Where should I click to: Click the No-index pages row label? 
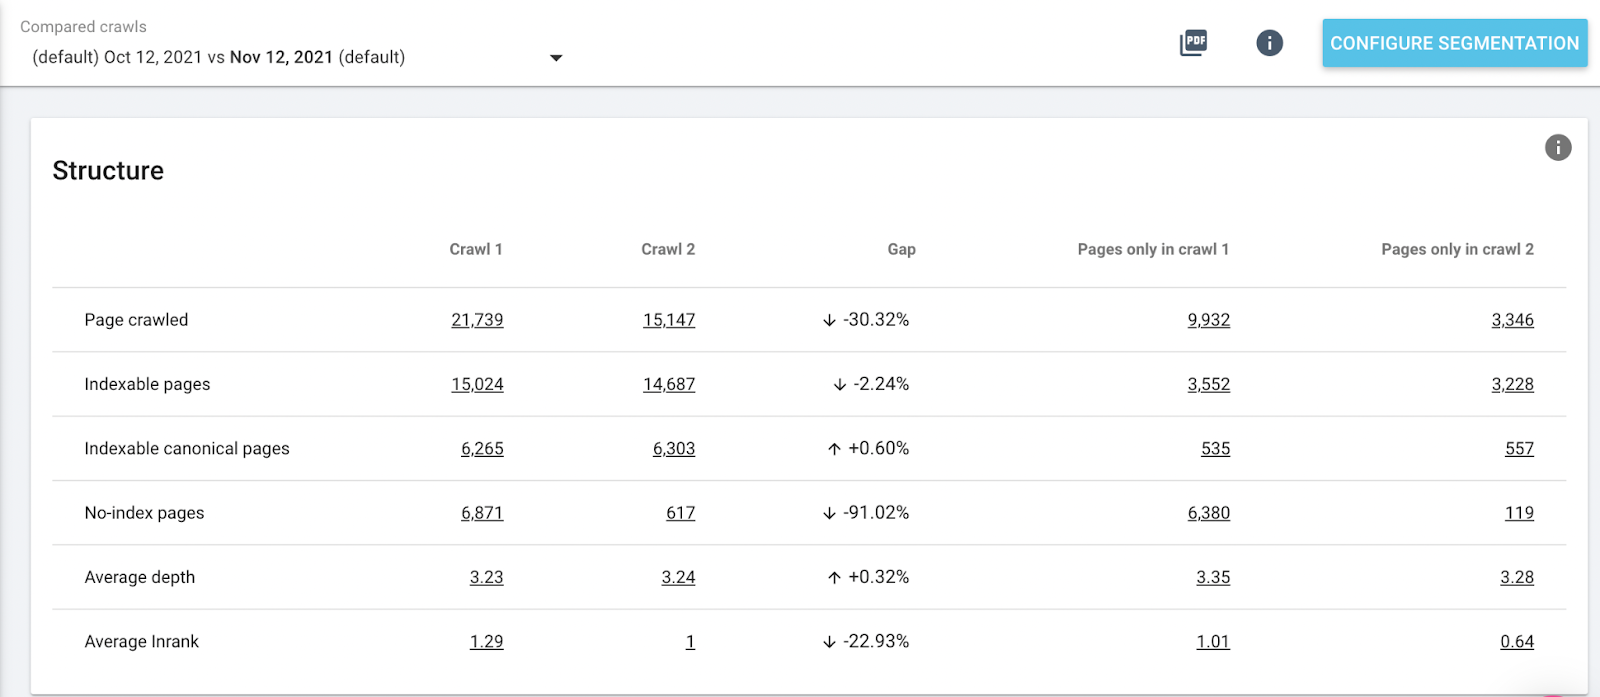(x=144, y=513)
